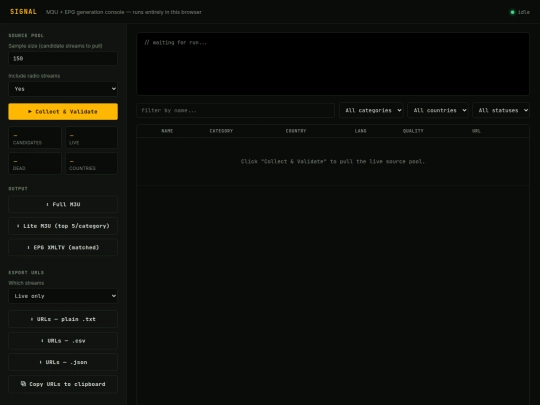540x405 pixels.
Task: Click the NAME column header
Action: coord(167,131)
